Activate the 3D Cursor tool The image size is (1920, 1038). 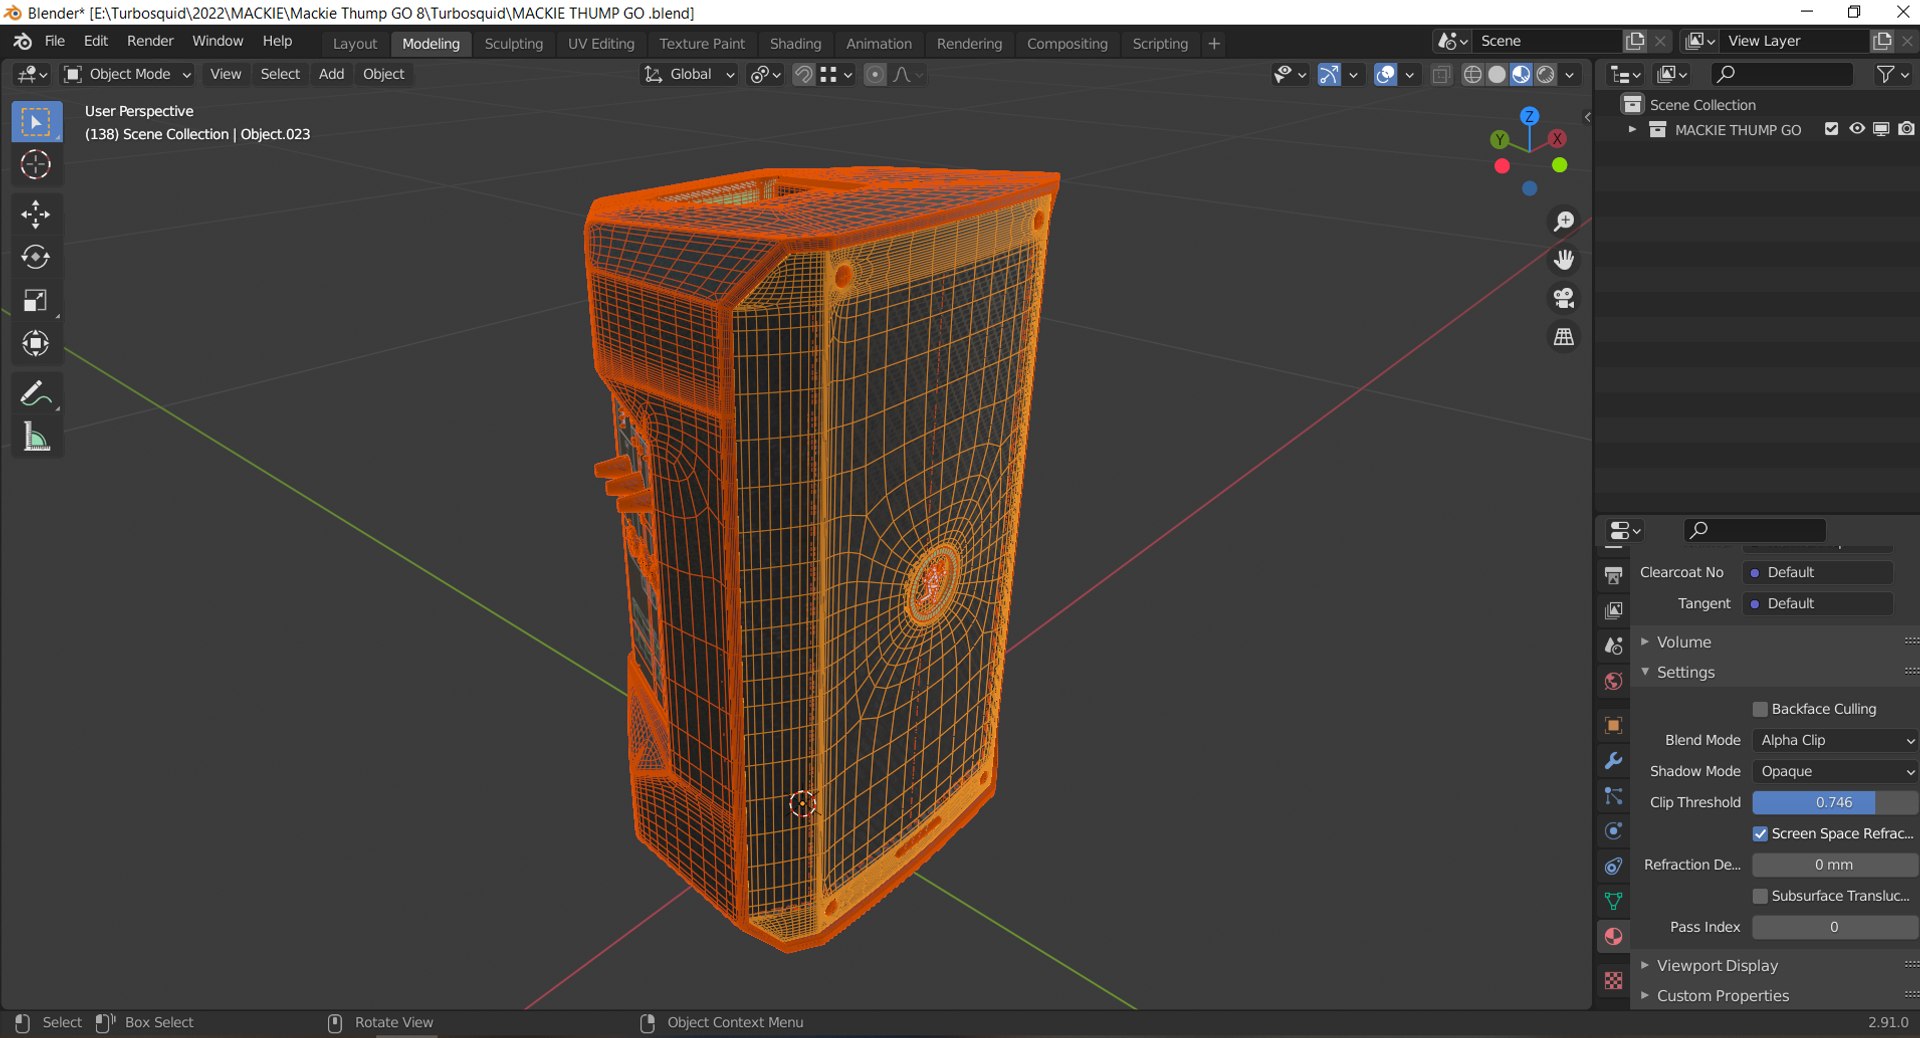pyautogui.click(x=36, y=165)
